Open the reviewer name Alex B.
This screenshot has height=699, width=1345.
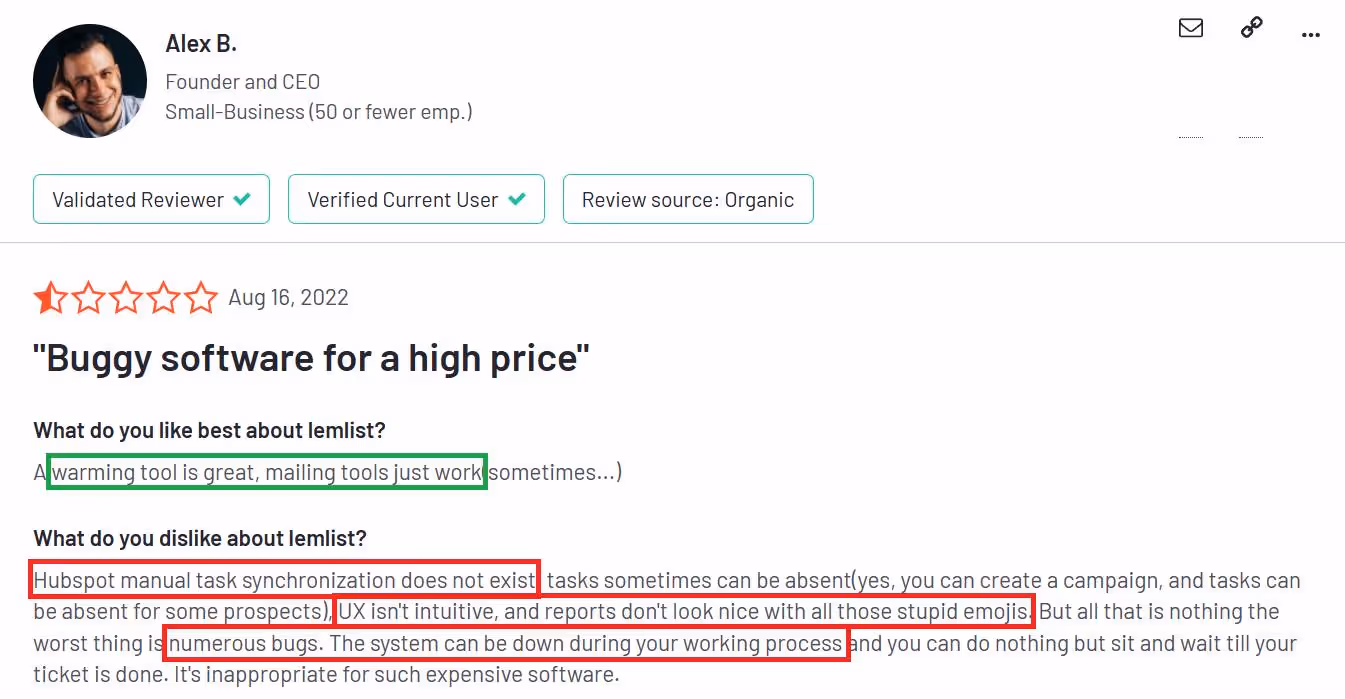[x=200, y=43]
